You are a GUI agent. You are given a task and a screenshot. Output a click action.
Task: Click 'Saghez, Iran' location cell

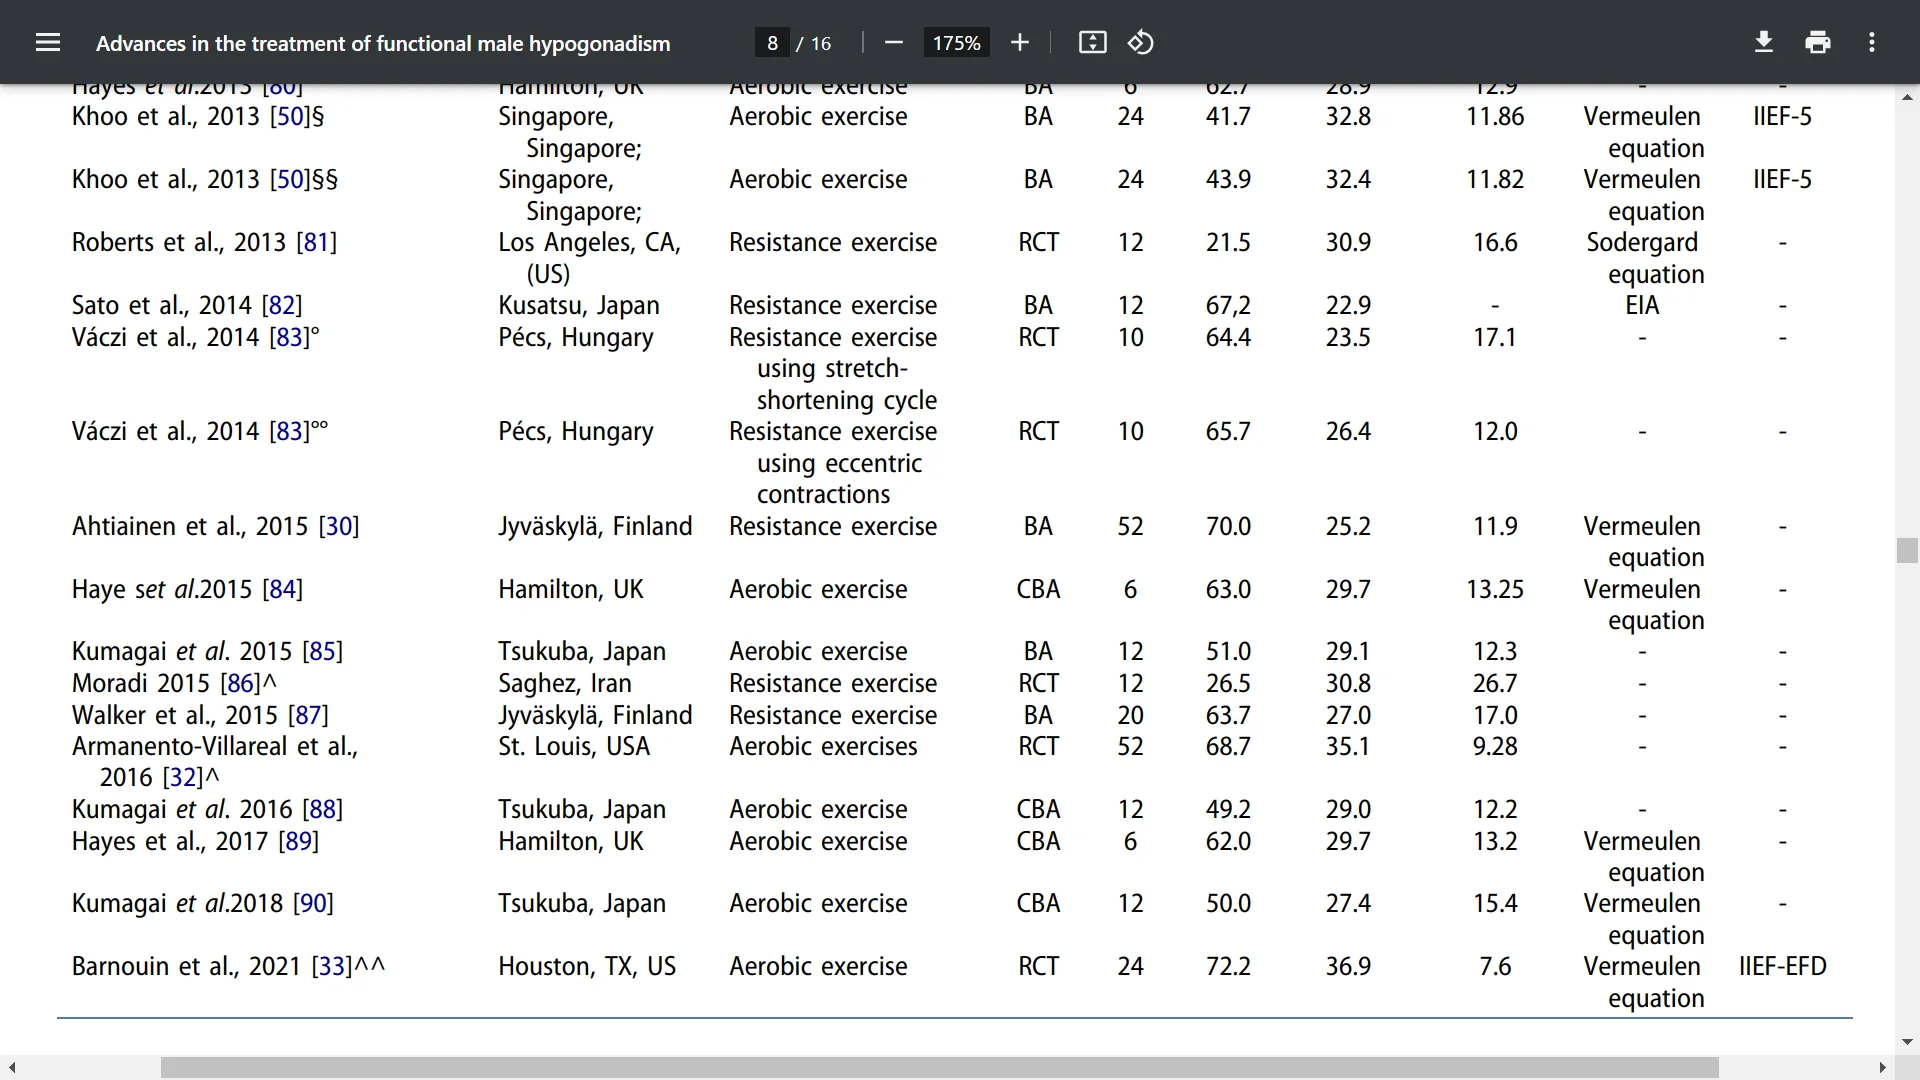coord(565,684)
